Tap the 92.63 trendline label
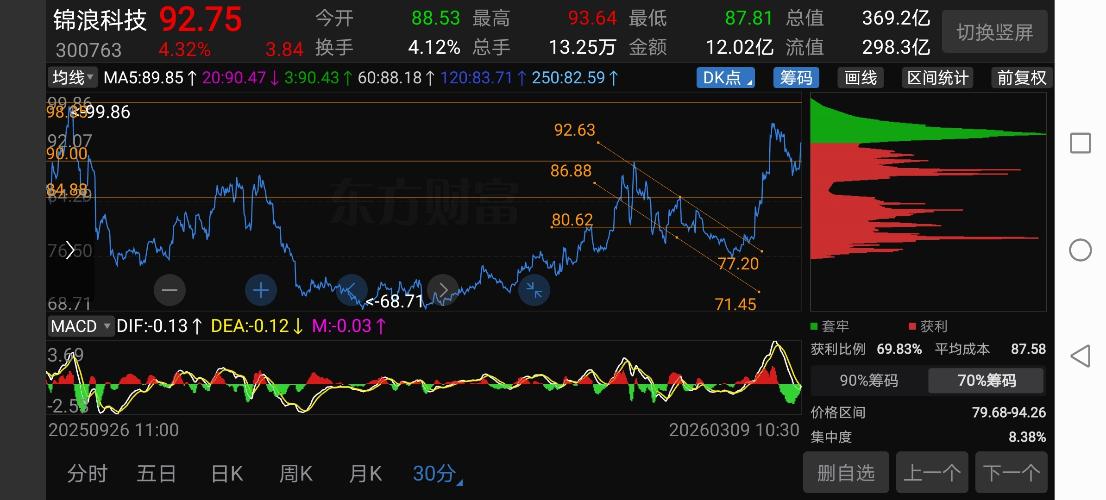 [574, 130]
